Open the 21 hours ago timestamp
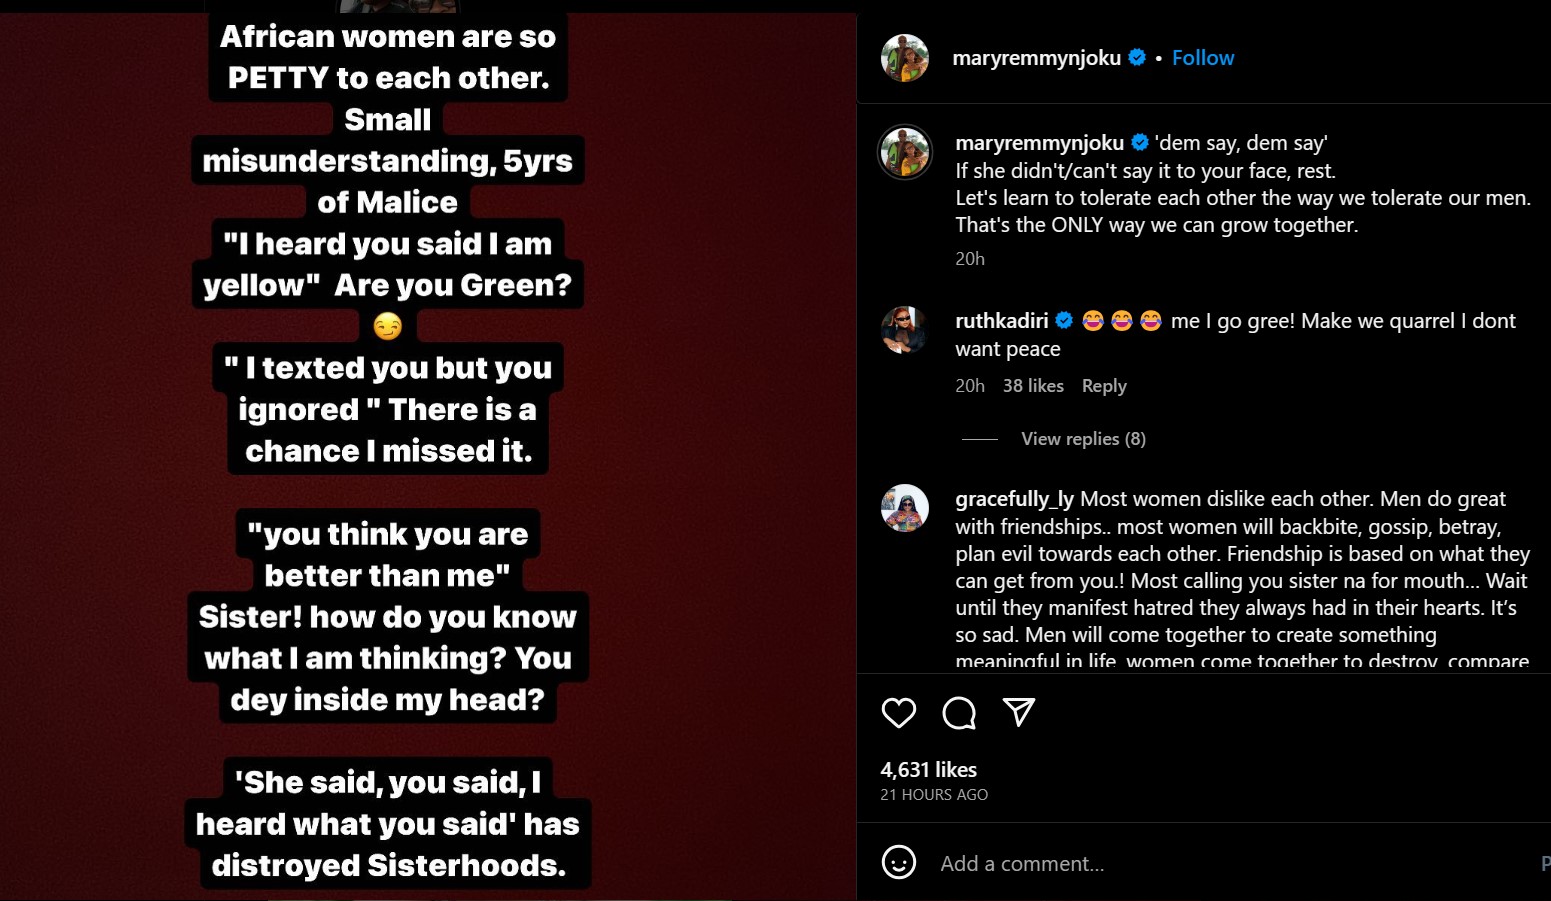Image resolution: width=1551 pixels, height=901 pixels. [x=934, y=795]
